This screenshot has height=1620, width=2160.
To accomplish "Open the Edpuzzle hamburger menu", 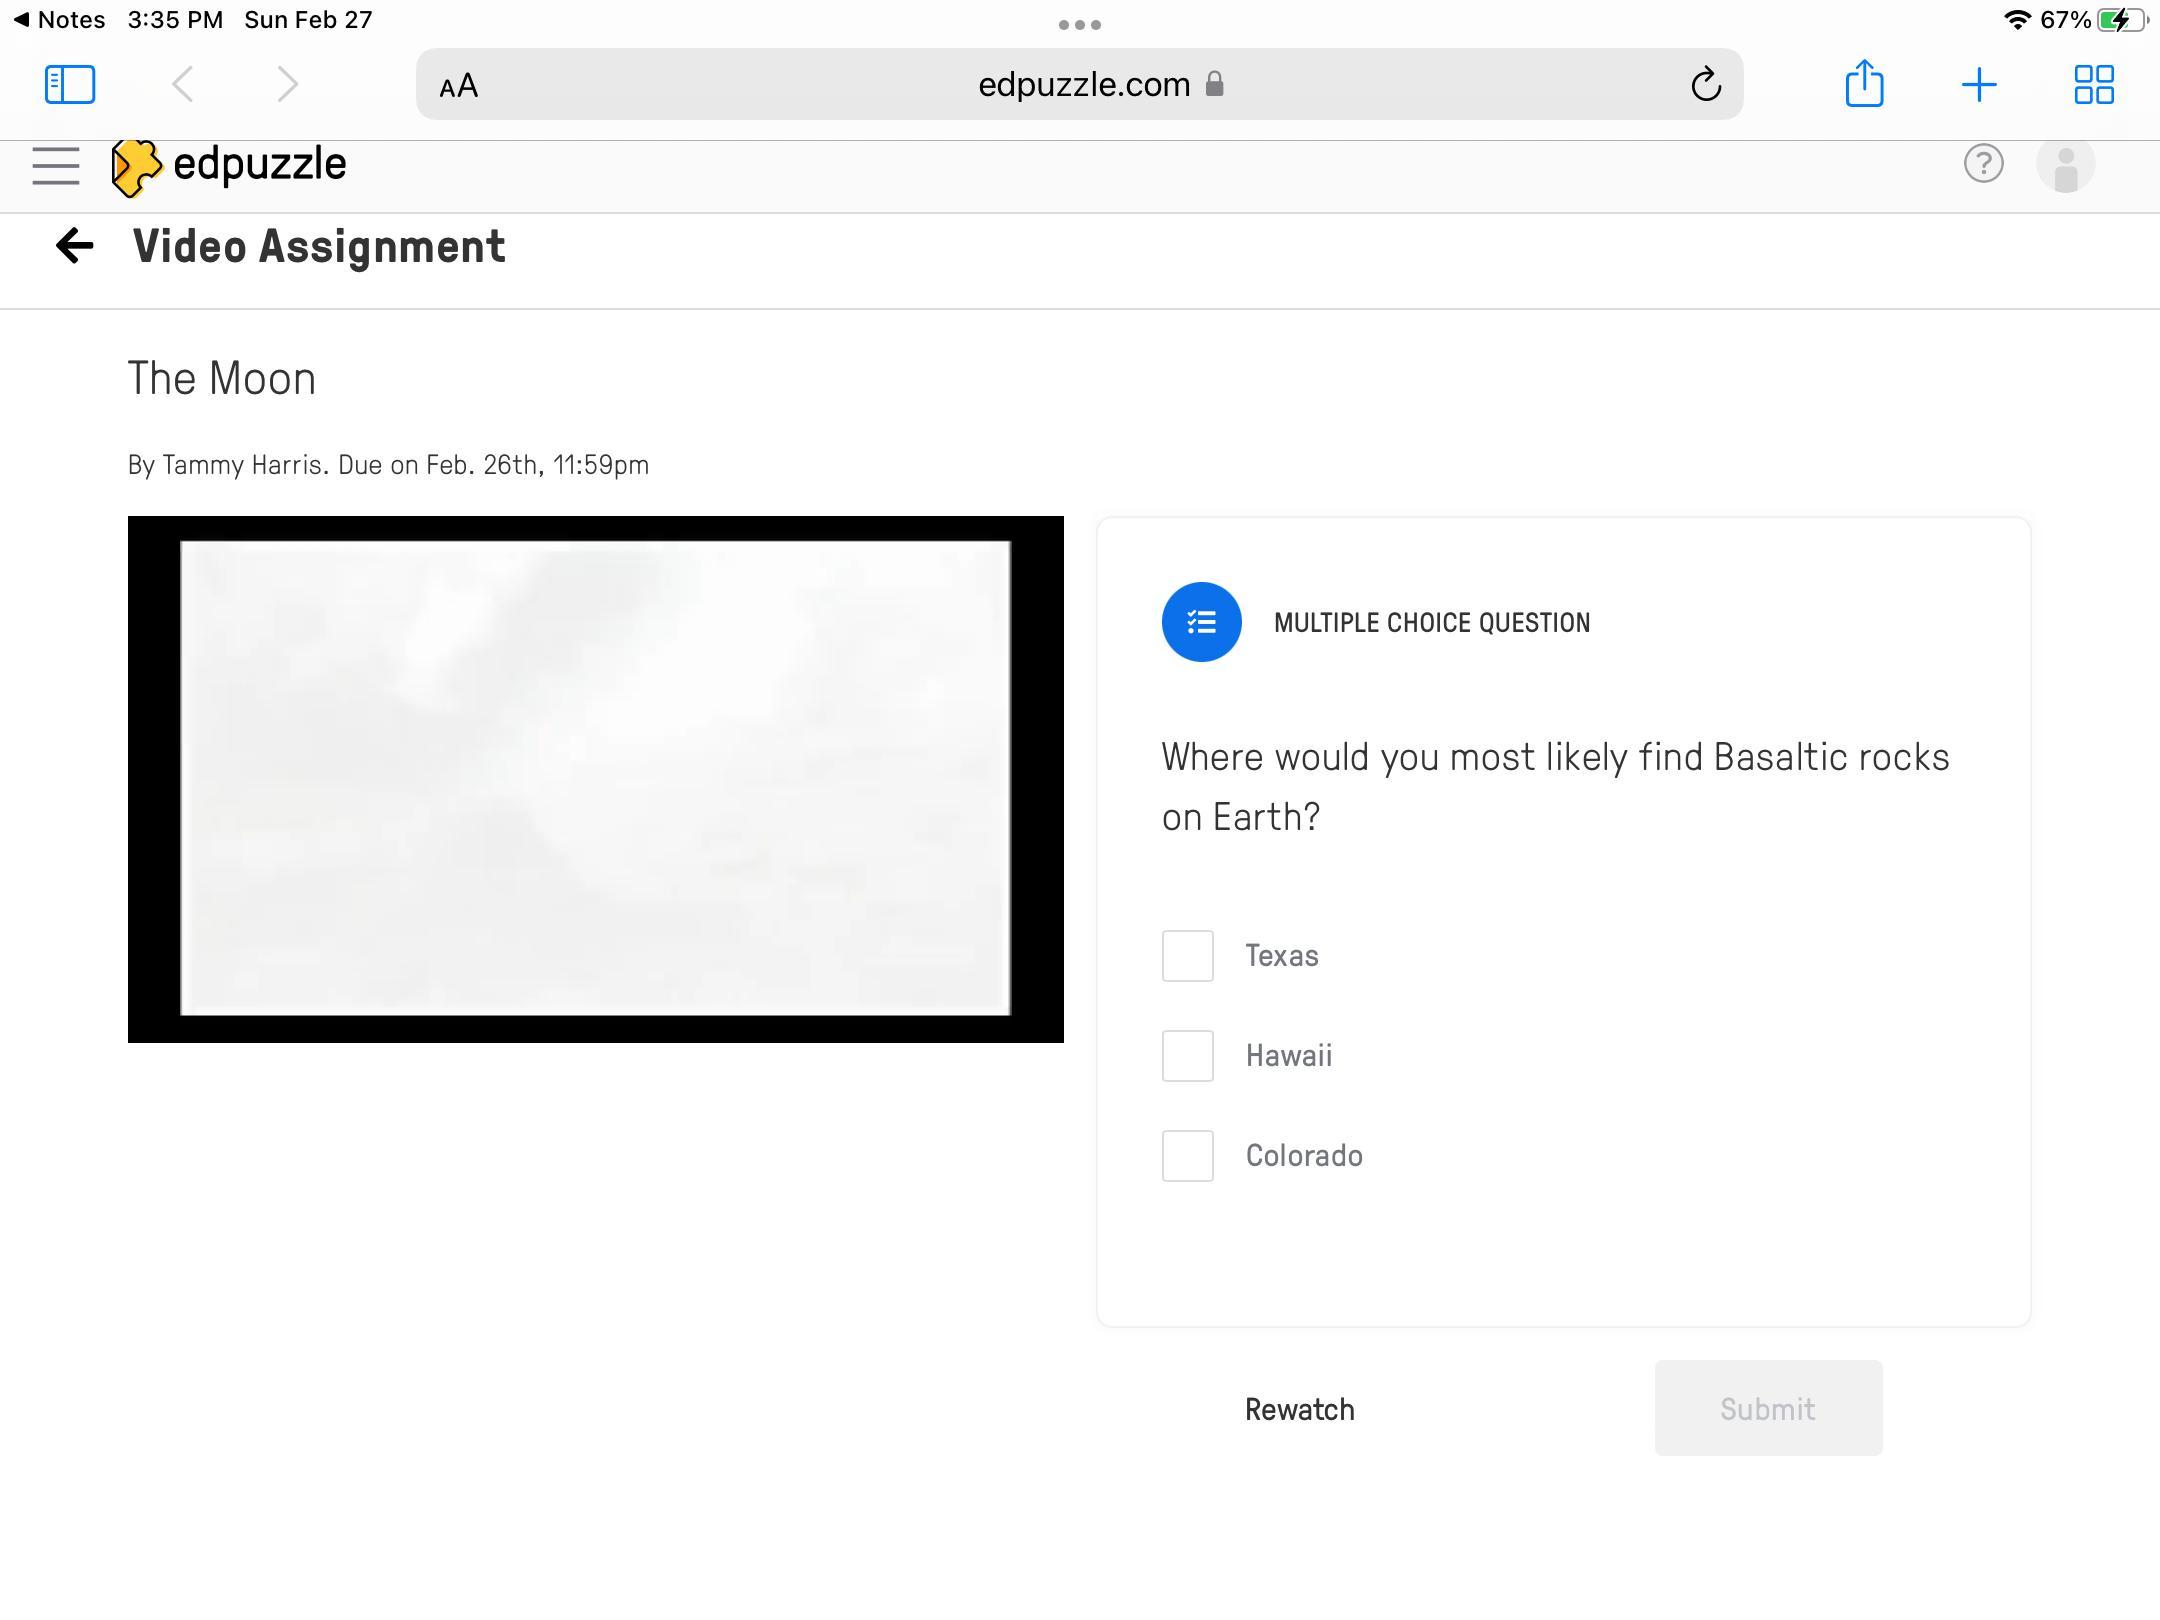I will click(56, 165).
